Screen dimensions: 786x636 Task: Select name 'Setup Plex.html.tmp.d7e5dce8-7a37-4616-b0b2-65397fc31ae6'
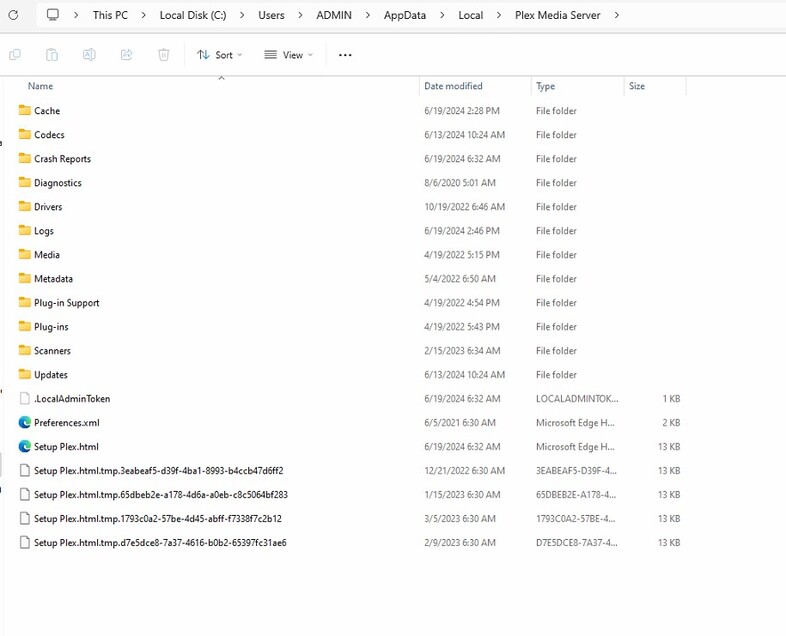tap(160, 543)
